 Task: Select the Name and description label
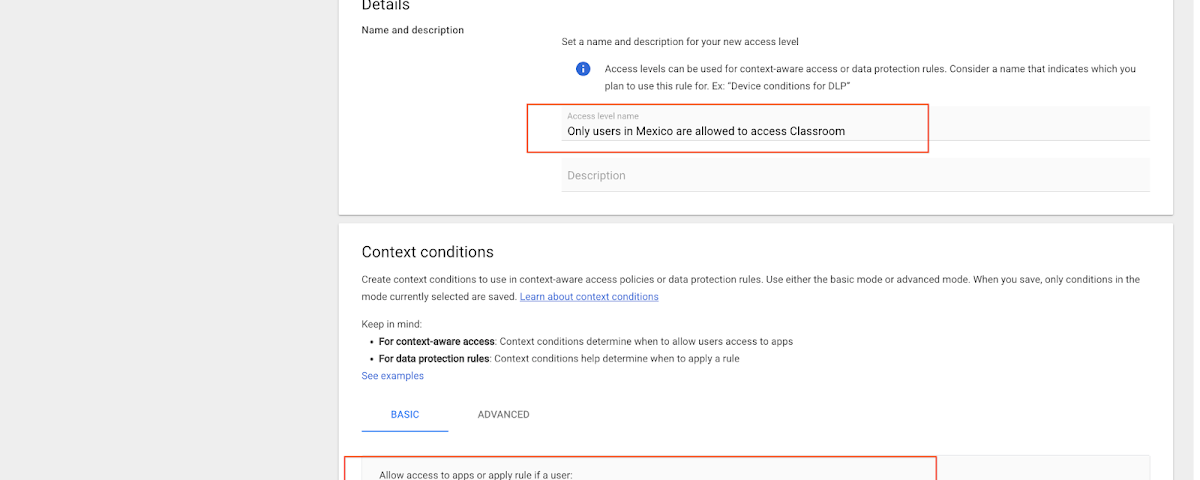coord(413,30)
